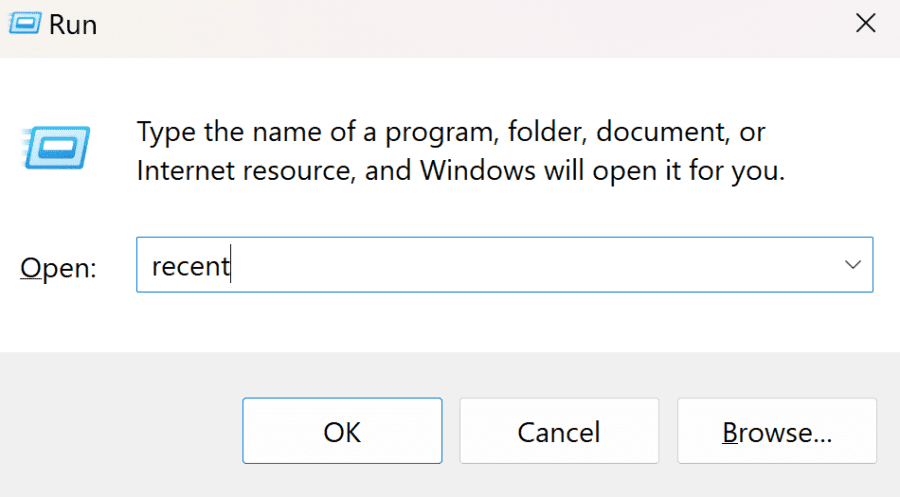Choose Browse... to locate a program
This screenshot has height=497, width=900.
click(x=777, y=431)
